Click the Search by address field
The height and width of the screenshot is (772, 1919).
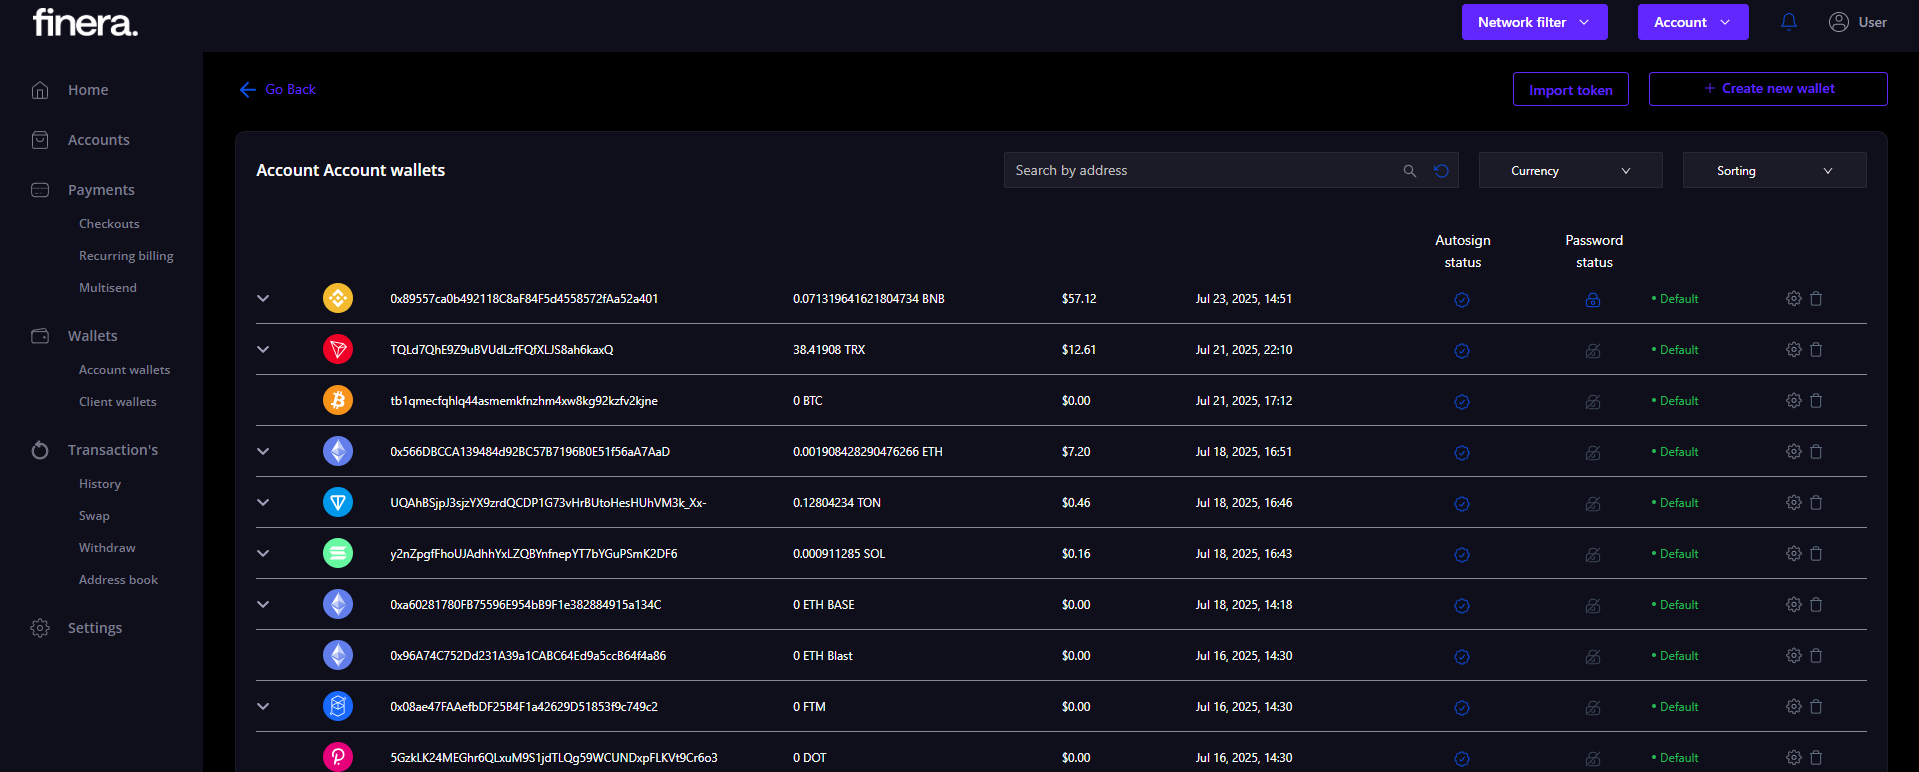tap(1200, 171)
